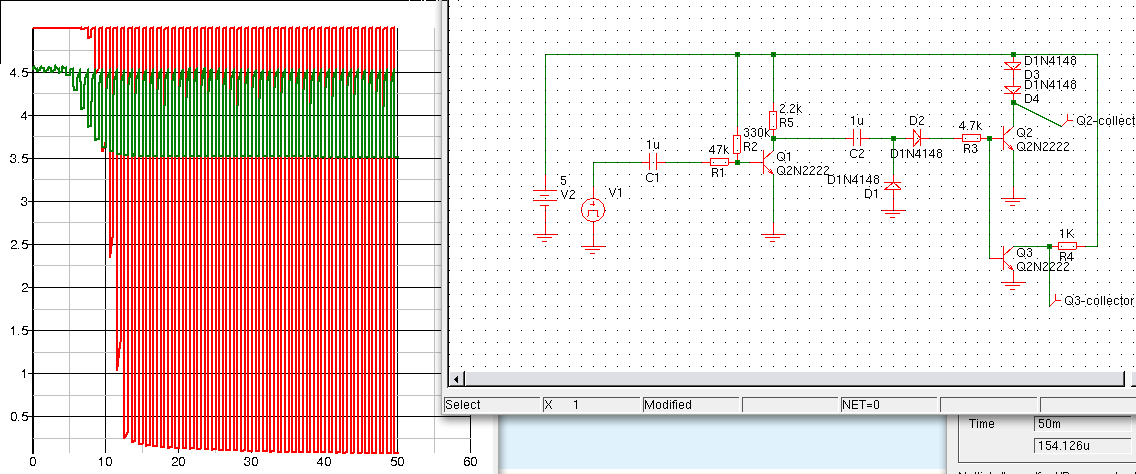This screenshot has width=1136, height=474.
Task: Select the 1K resistor R4
Action: pos(1067,245)
